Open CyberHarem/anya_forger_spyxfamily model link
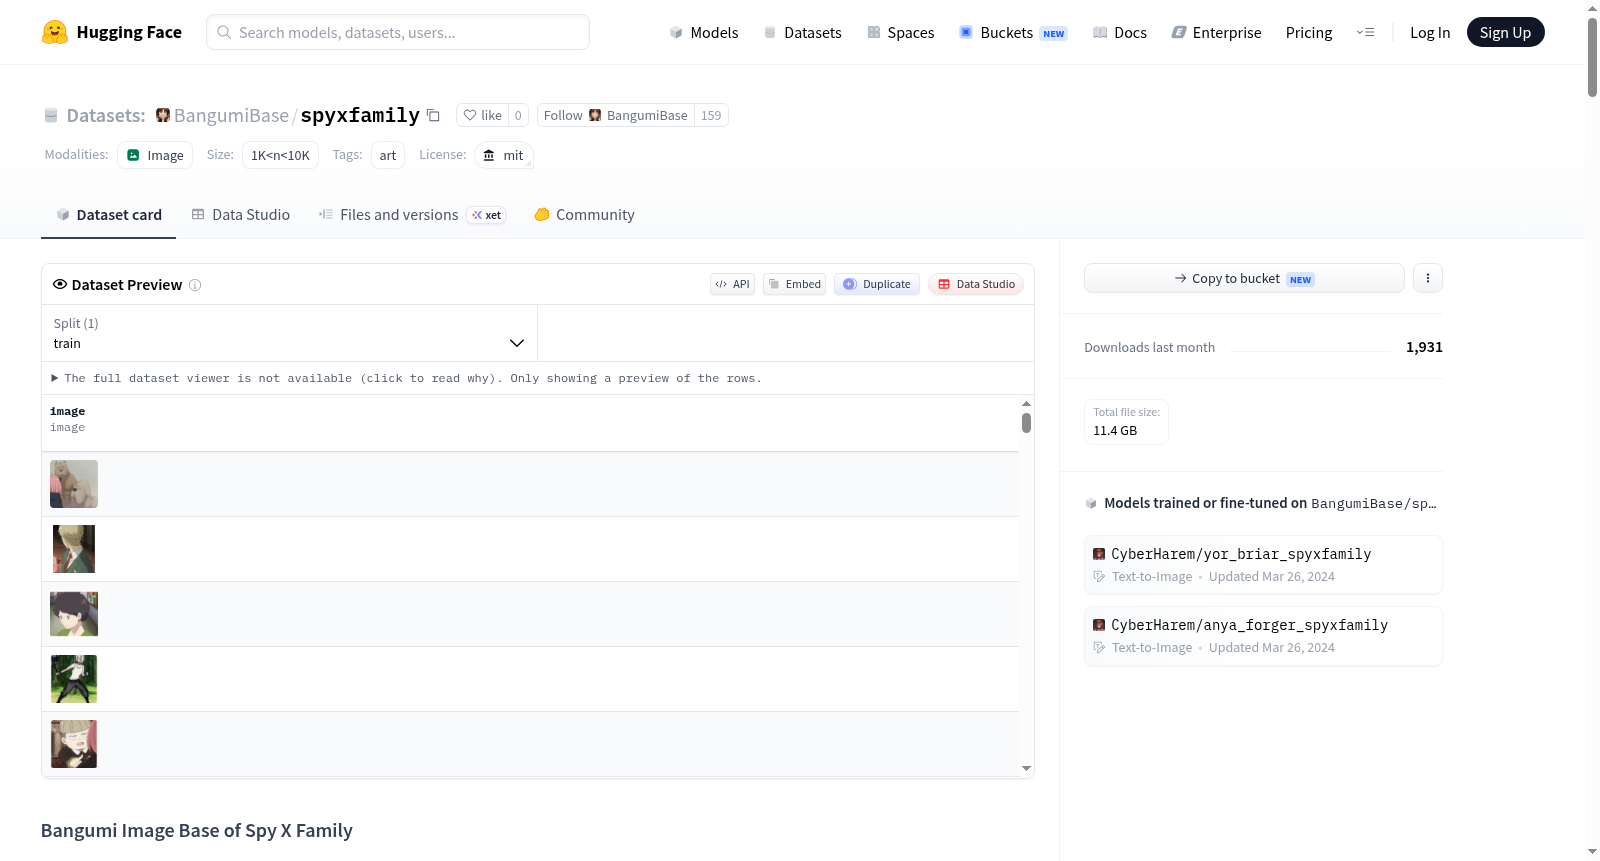Image resolution: width=1600 pixels, height=861 pixels. point(1263,635)
